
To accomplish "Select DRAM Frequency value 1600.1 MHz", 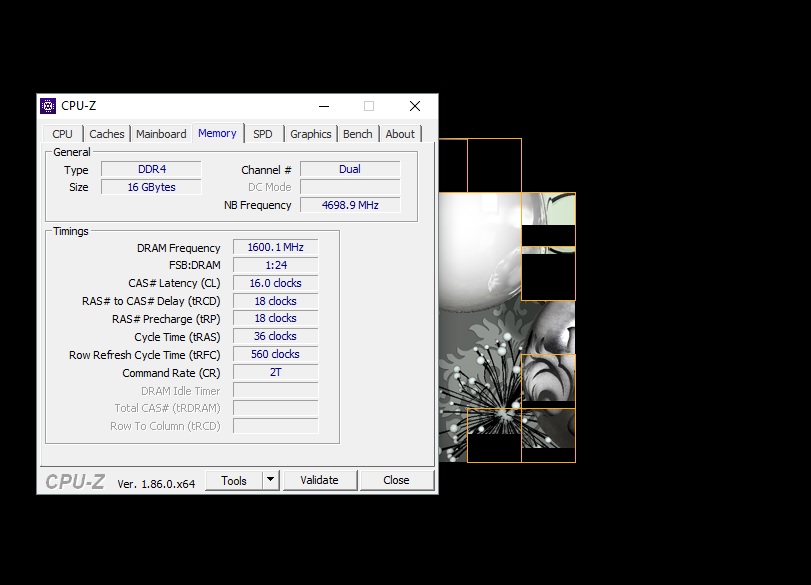I will pos(276,247).
